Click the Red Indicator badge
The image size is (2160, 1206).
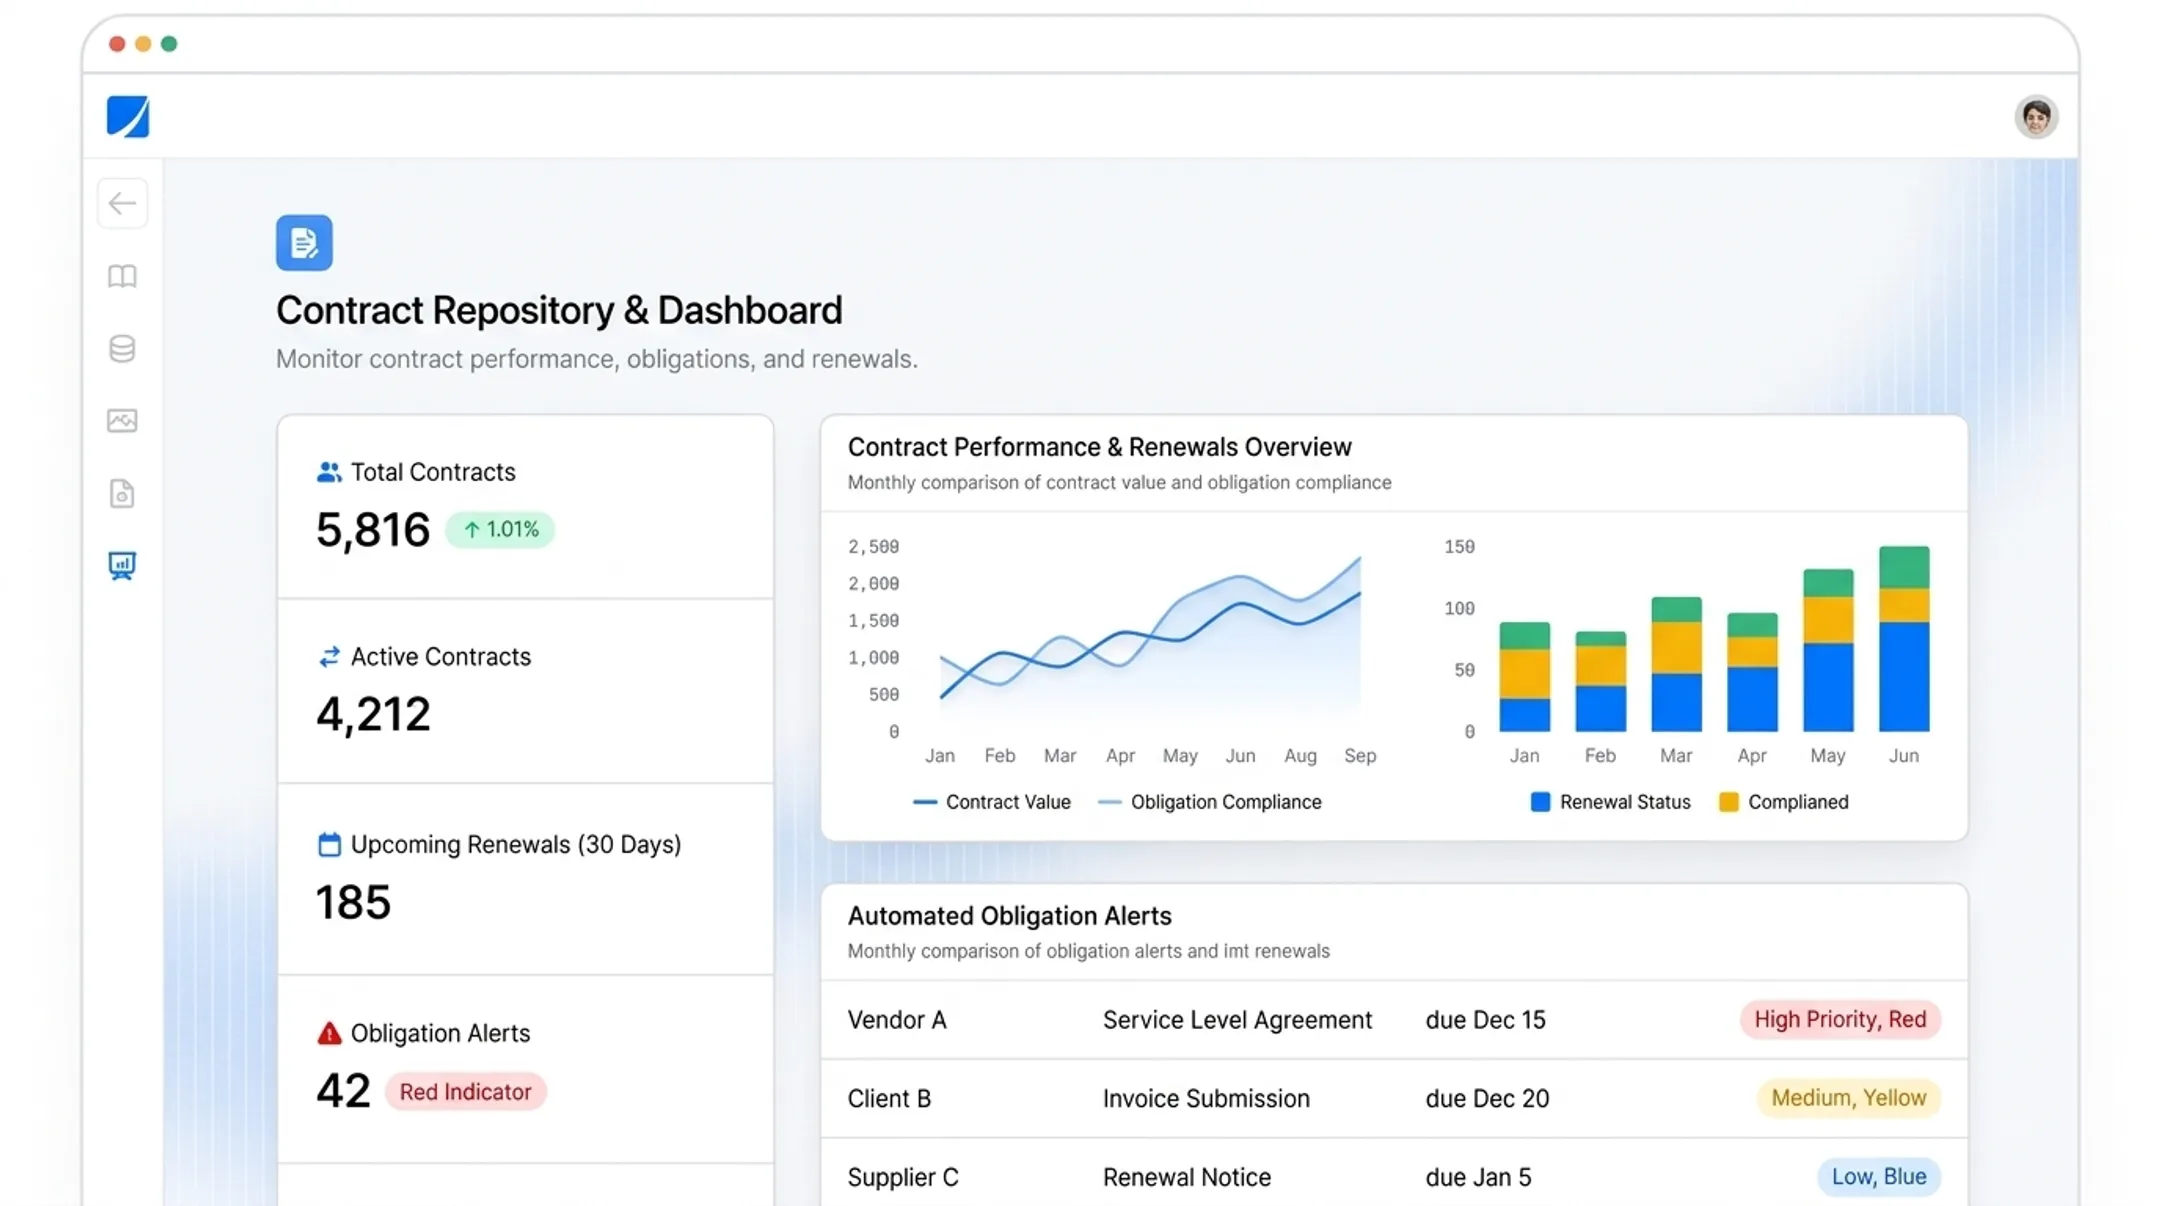point(465,1092)
